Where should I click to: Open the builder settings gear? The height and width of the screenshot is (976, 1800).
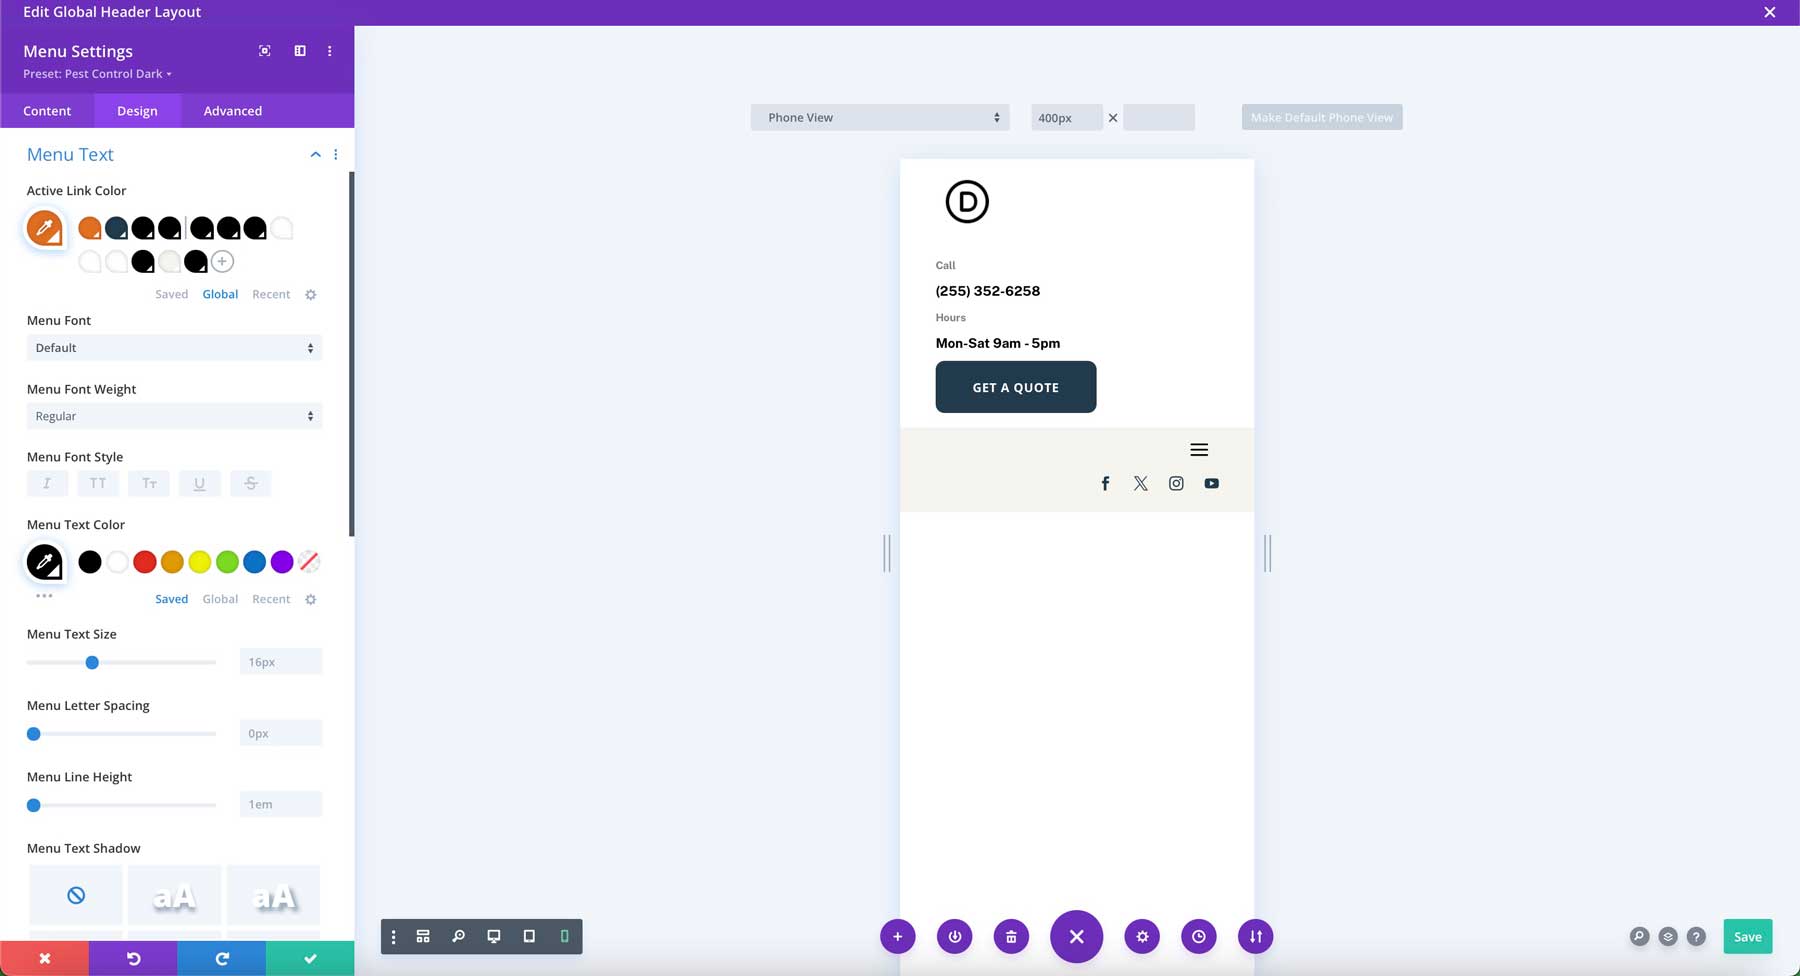pos(1142,936)
